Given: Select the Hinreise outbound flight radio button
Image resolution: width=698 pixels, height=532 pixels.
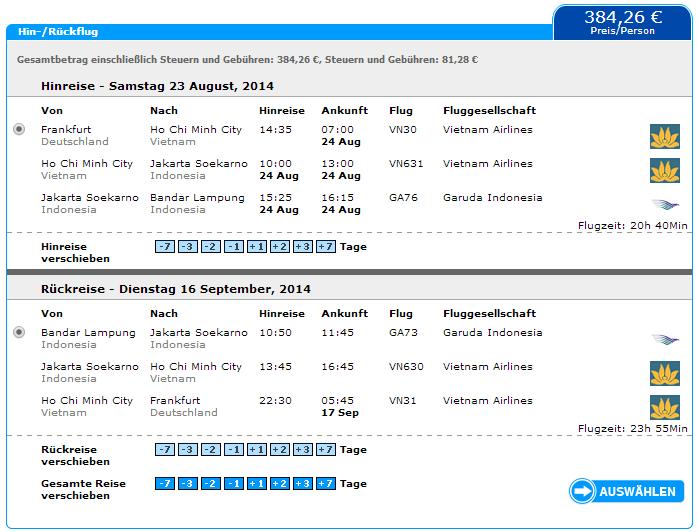Looking at the screenshot, I should pyautogui.click(x=19, y=130).
